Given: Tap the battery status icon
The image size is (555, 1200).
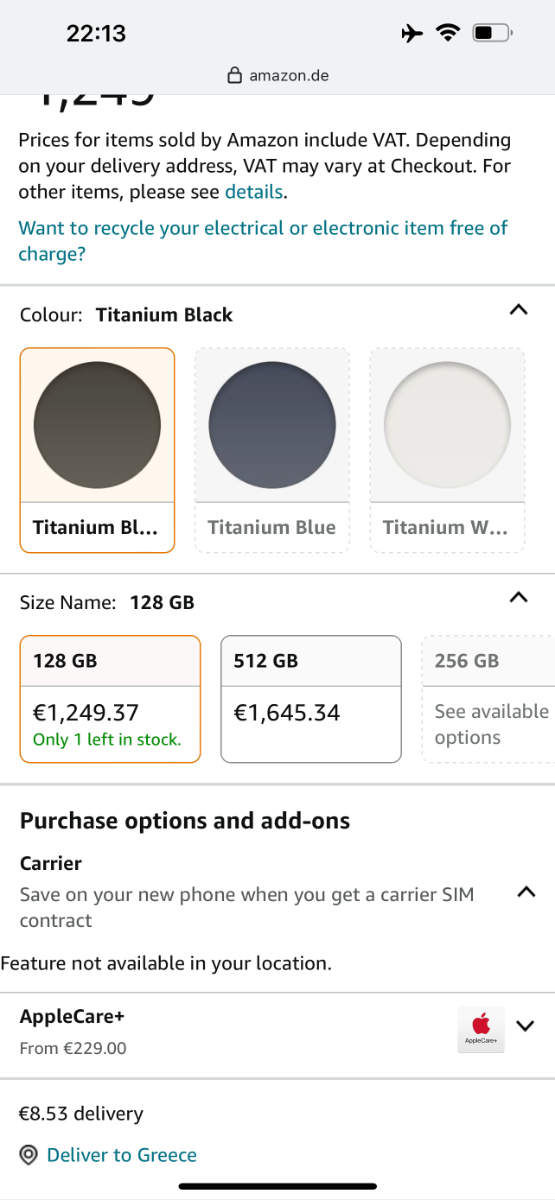Looking at the screenshot, I should click(x=492, y=33).
